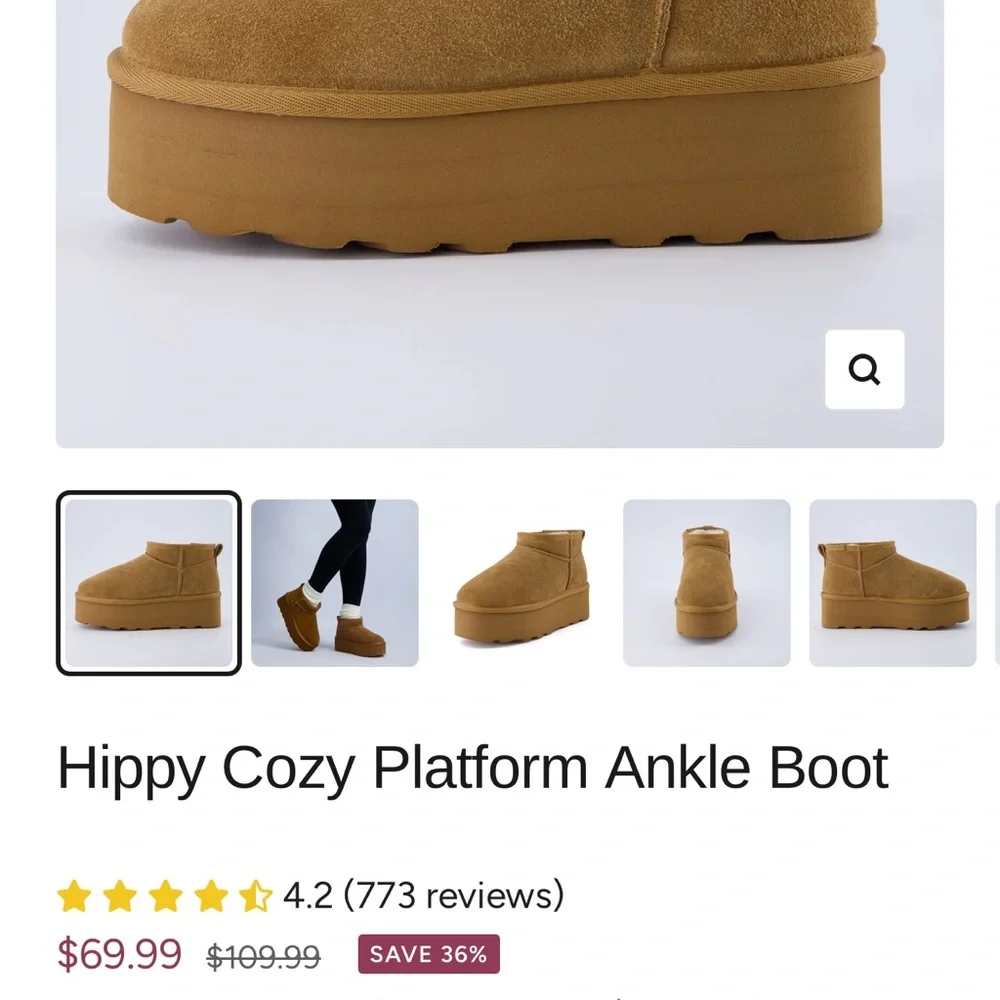
Task: Click the 4.2 rating score
Action: (x=307, y=895)
